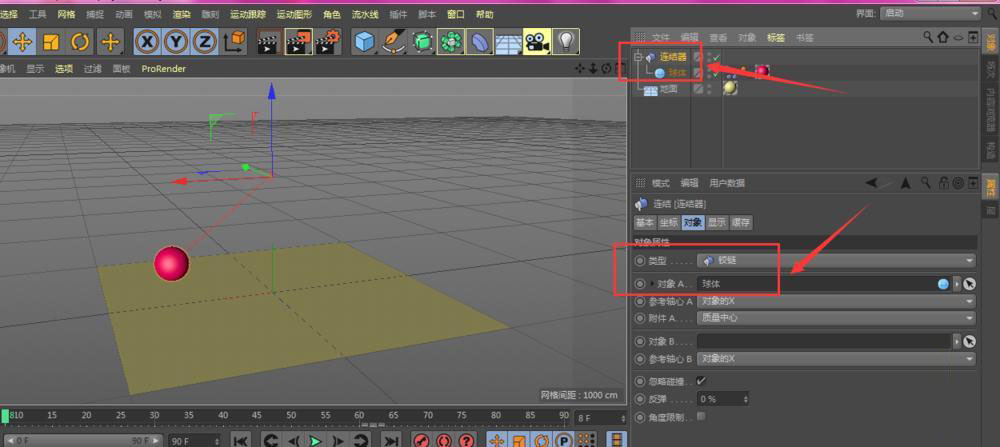Click the 对象 B link field
Viewport: 1000px width, 447px height.
820,341
